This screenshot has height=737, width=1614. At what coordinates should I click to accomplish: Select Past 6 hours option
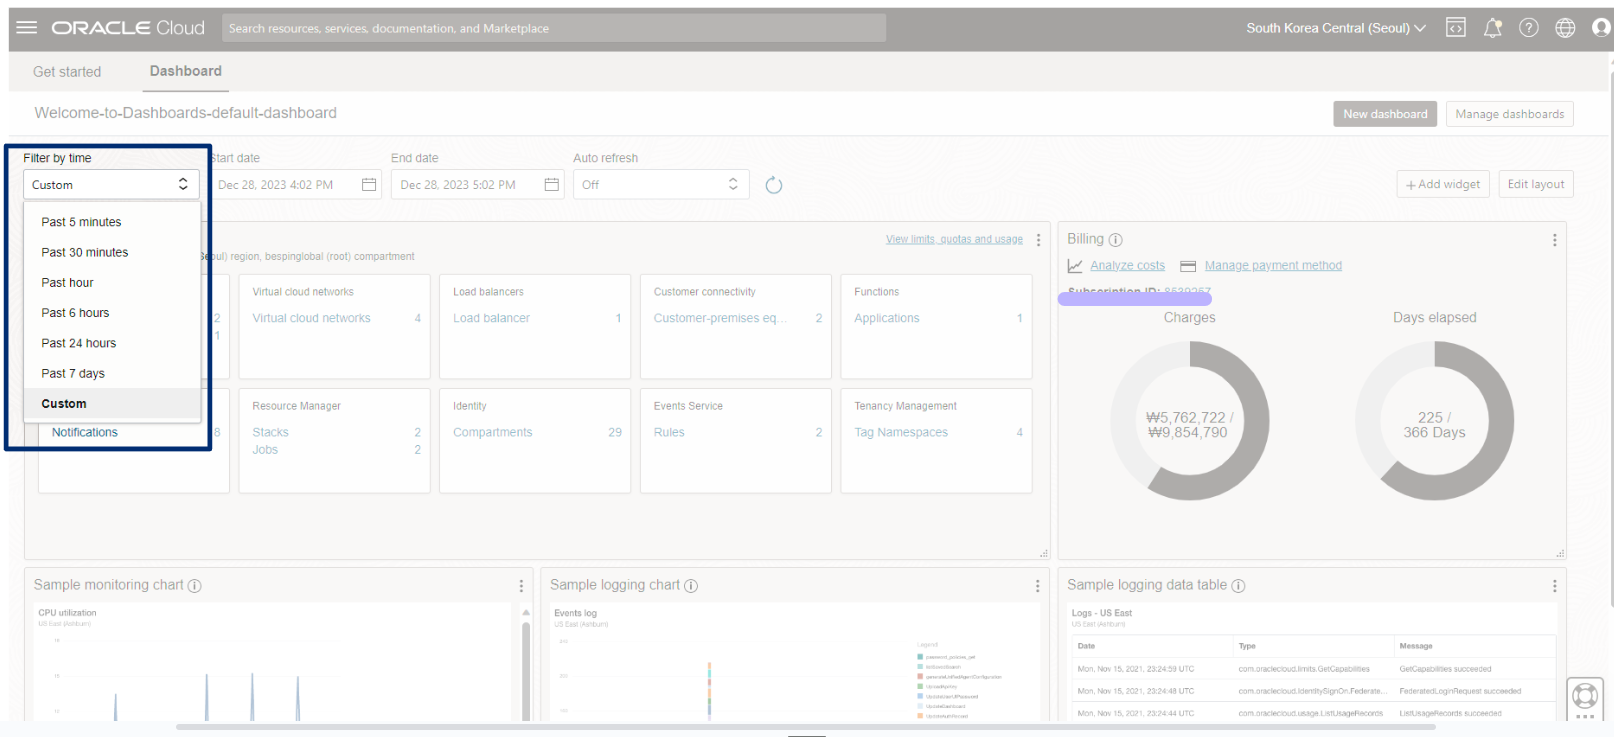tap(112, 313)
